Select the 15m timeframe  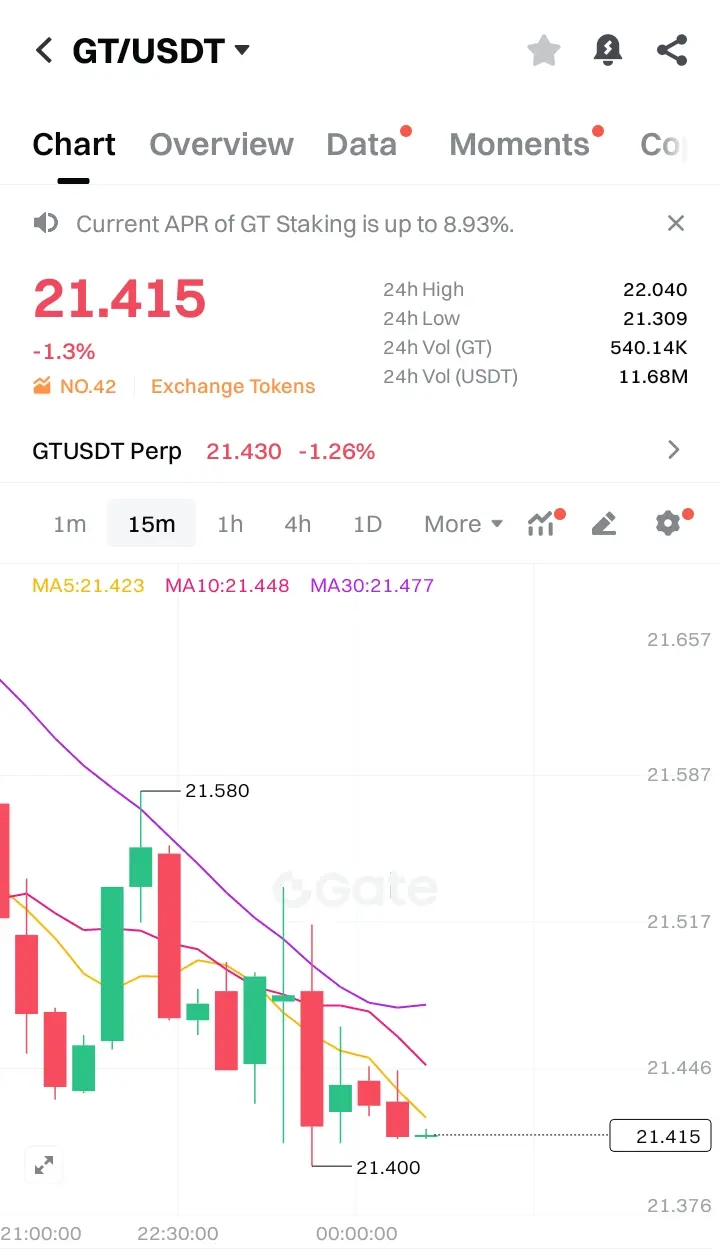click(x=151, y=524)
